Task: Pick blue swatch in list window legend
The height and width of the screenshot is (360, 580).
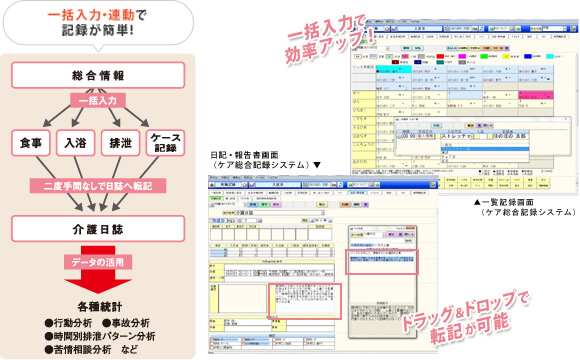Action: pyautogui.click(x=528, y=56)
